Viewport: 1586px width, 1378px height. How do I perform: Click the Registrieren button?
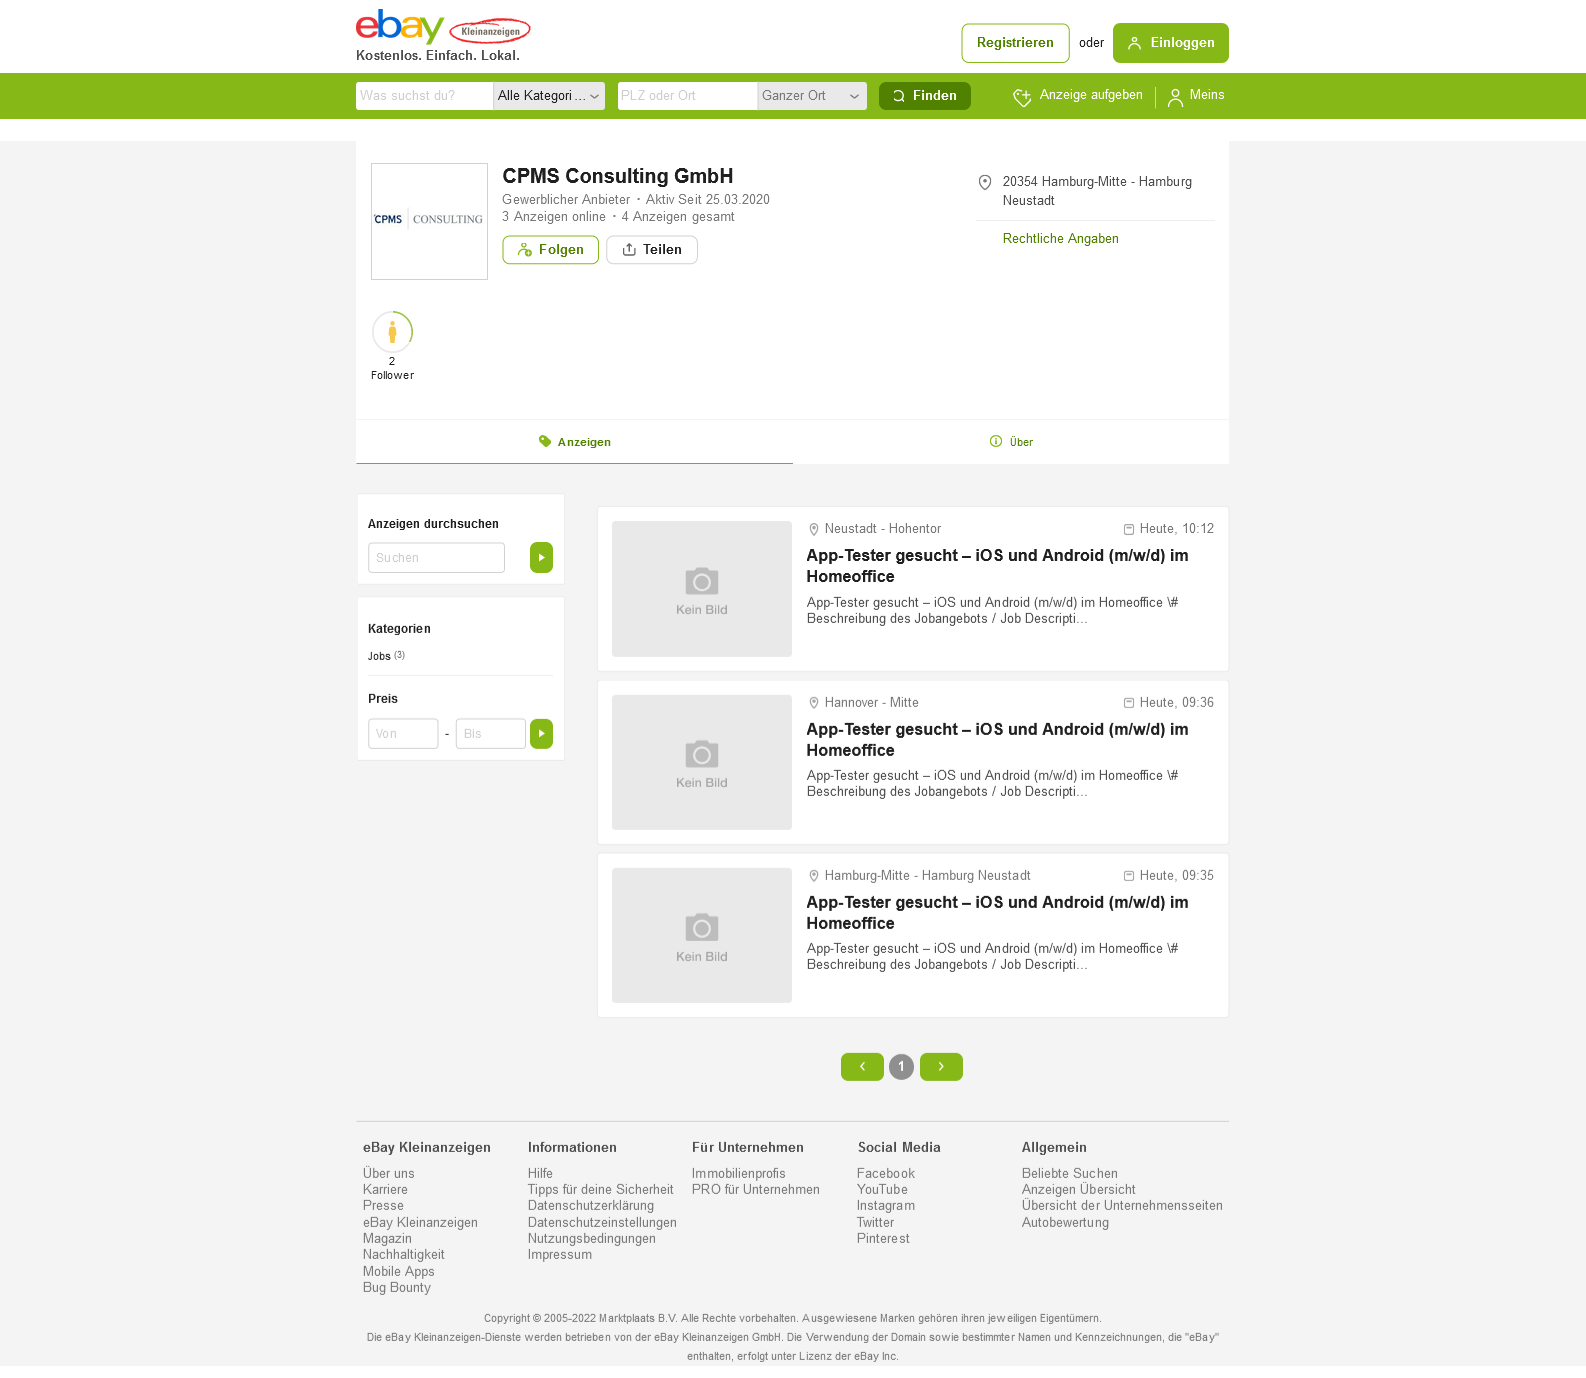click(1015, 43)
